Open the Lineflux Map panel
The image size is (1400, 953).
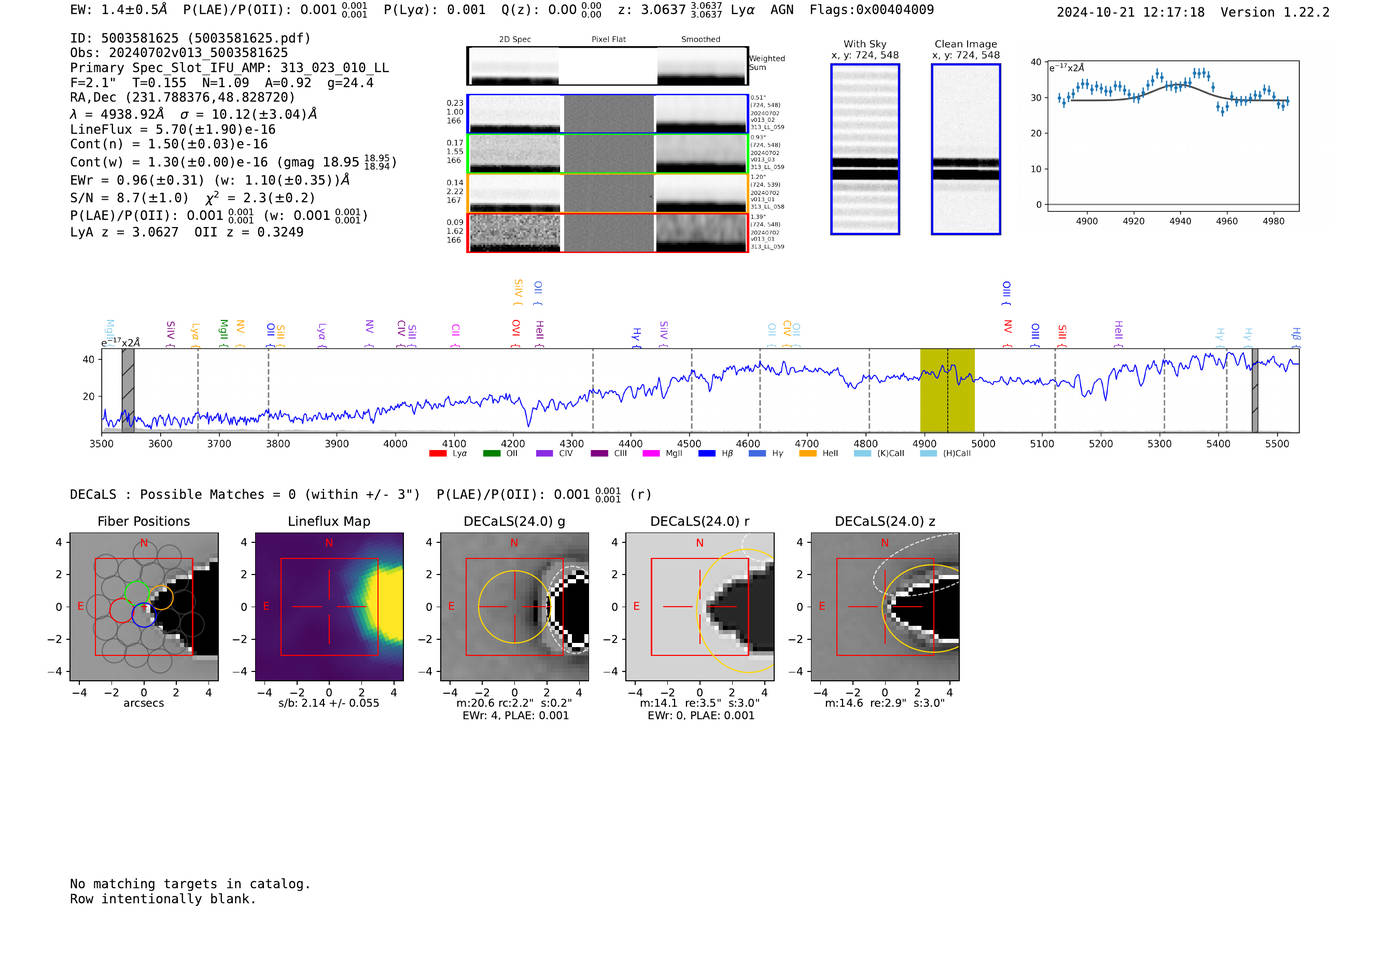pyautogui.click(x=329, y=607)
